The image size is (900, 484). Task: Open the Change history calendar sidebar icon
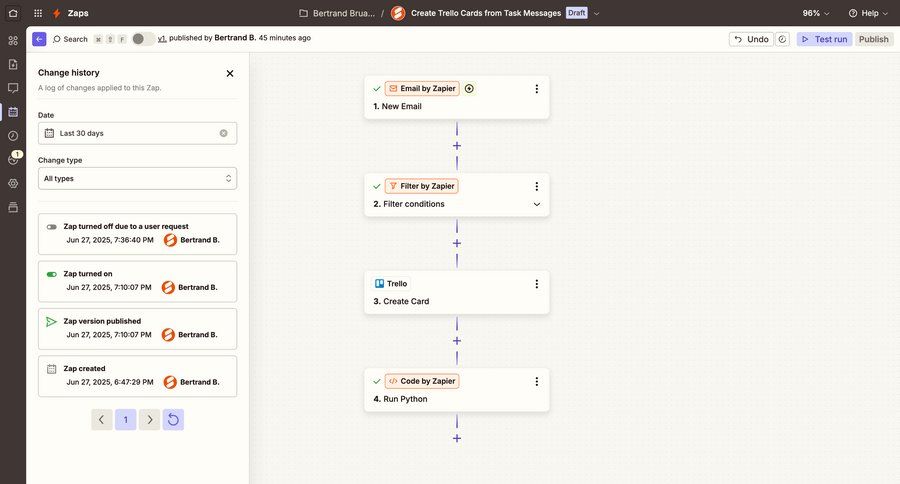(13, 112)
